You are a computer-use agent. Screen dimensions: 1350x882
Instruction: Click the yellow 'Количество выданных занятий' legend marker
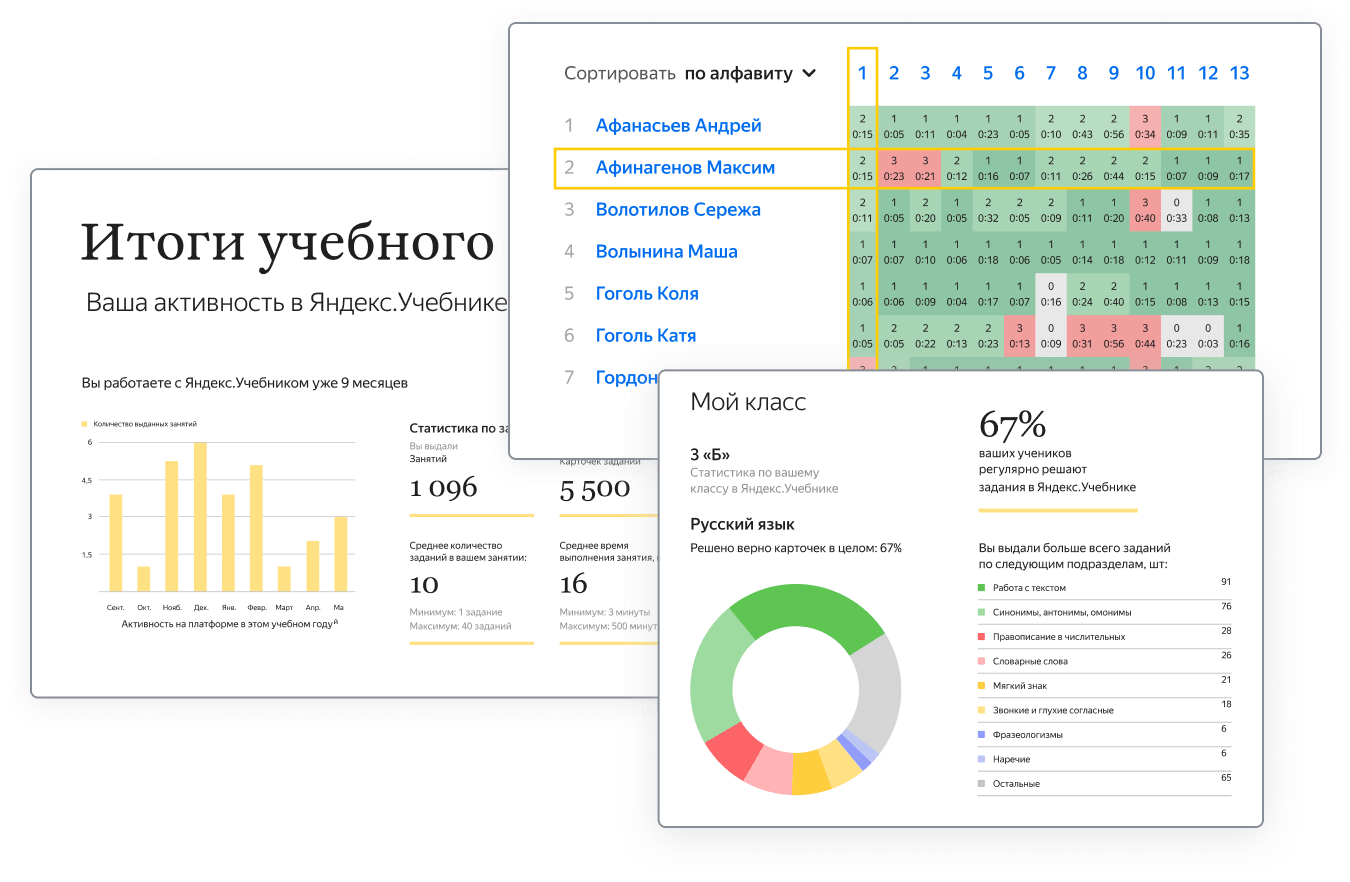click(x=84, y=425)
